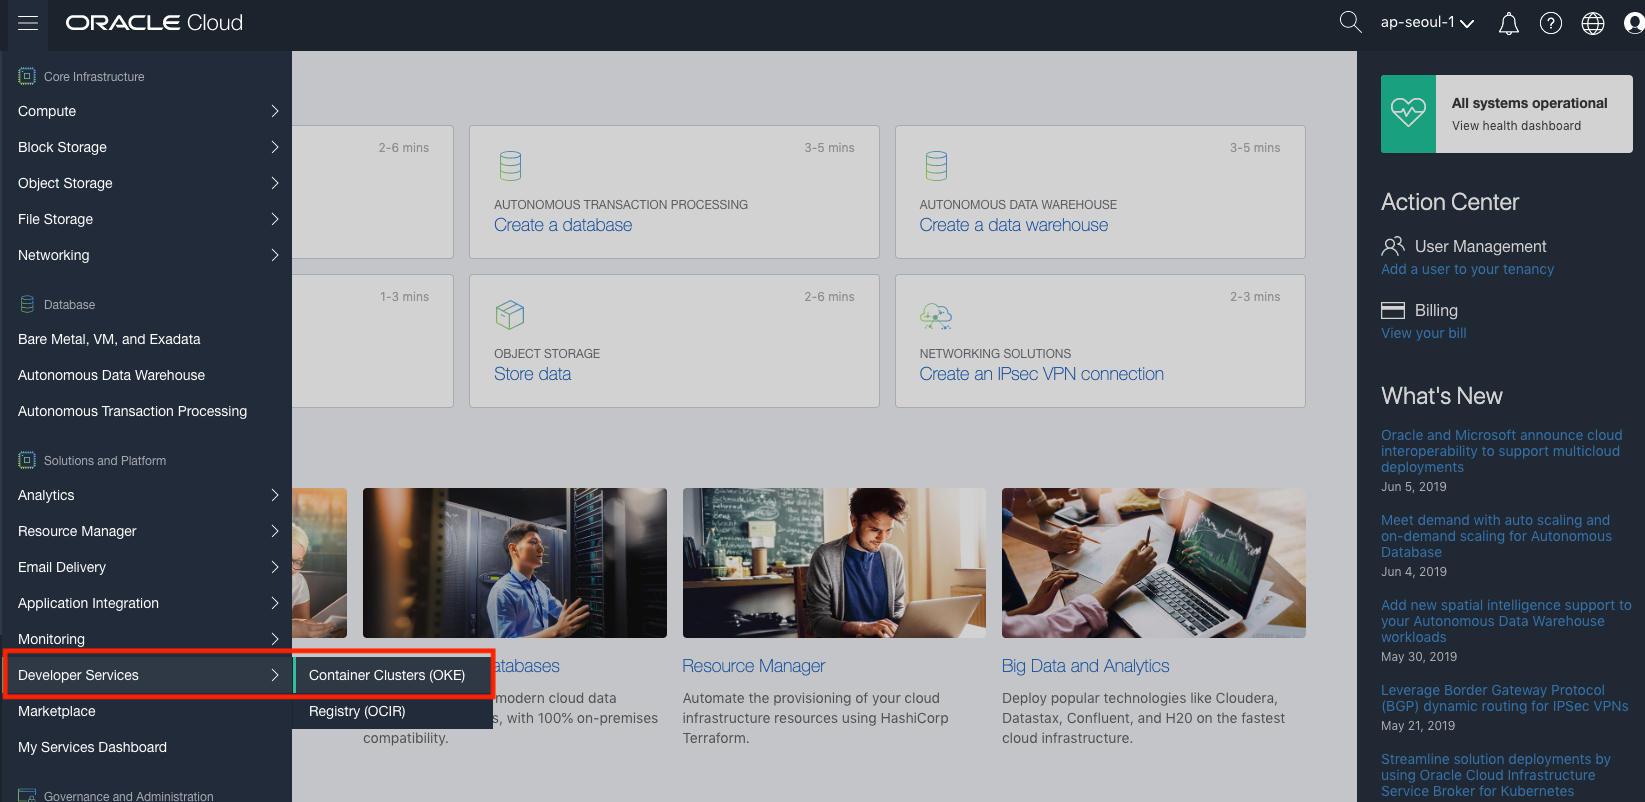
Task: Click the Oracle Cloud logo
Action: (154, 23)
